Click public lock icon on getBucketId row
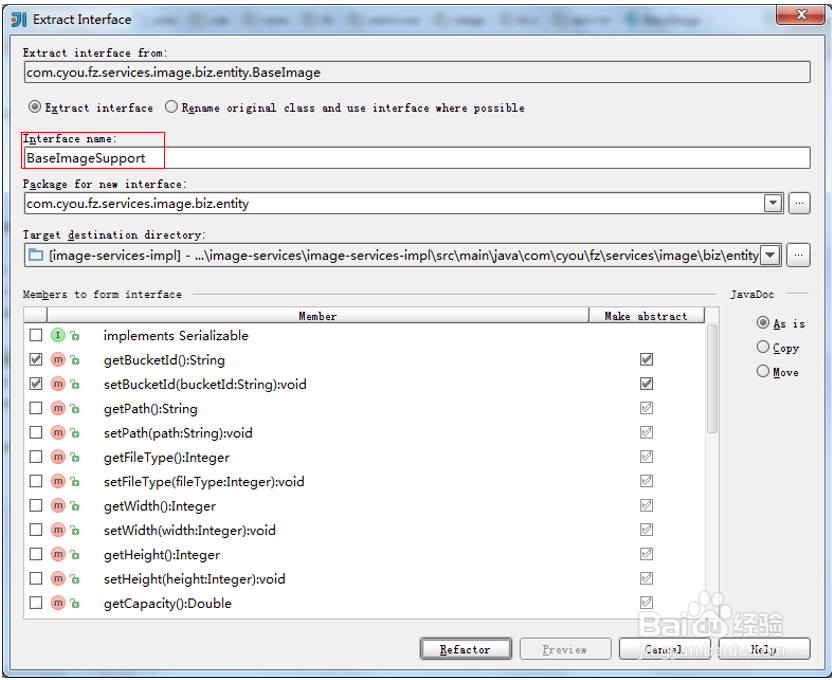832x680 pixels. (75, 360)
